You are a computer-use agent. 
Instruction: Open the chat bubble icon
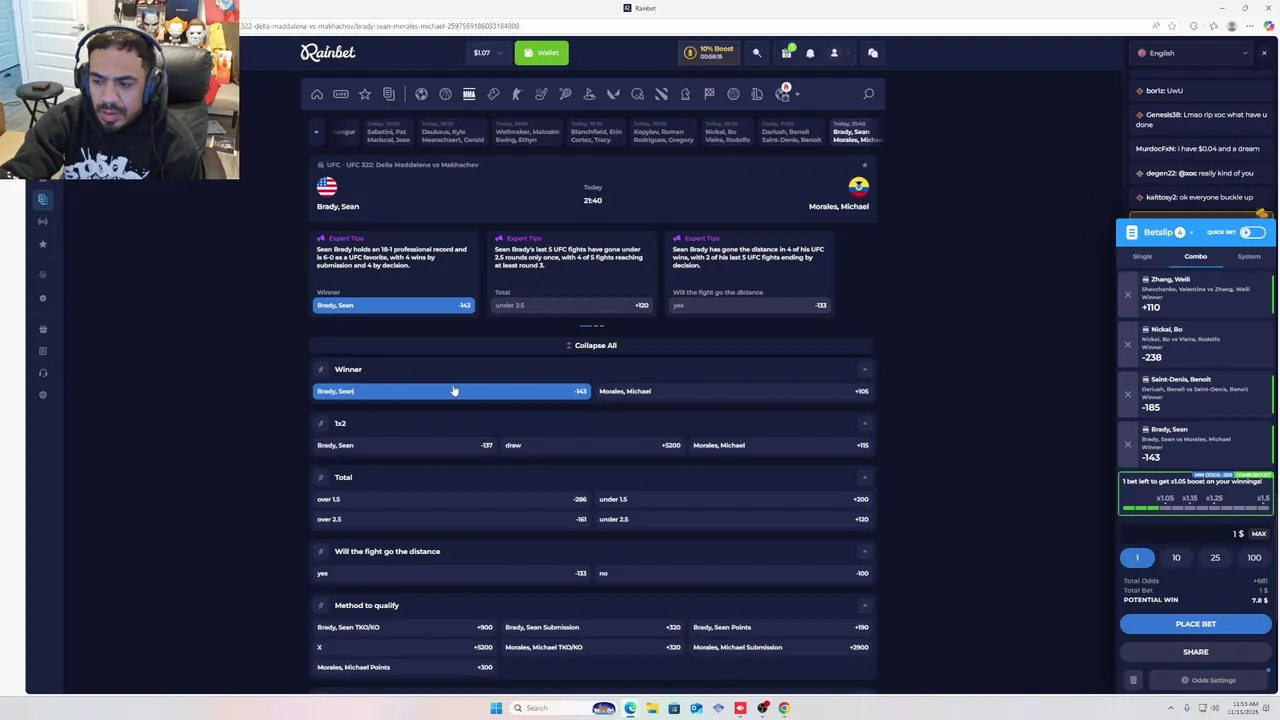pos(872,53)
